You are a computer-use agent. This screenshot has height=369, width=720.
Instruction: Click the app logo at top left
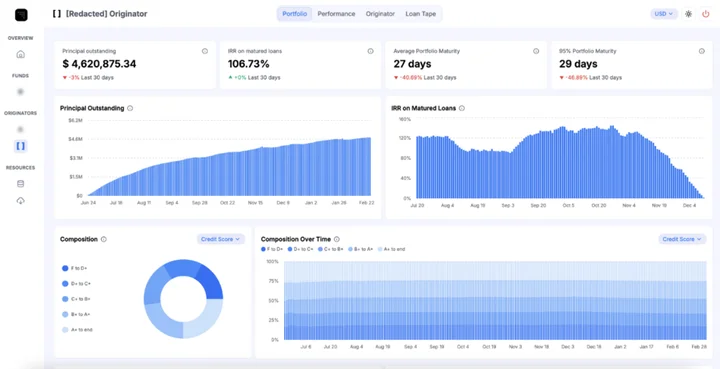[21, 15]
